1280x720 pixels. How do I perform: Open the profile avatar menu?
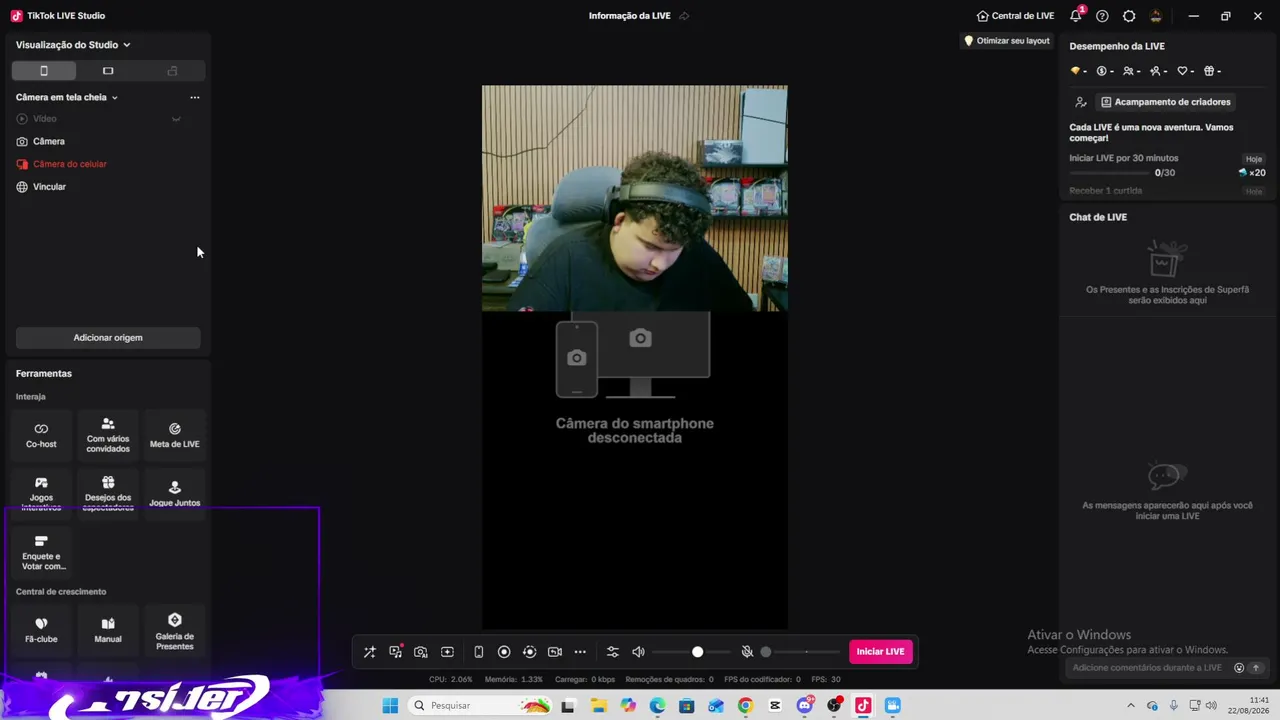click(1156, 16)
